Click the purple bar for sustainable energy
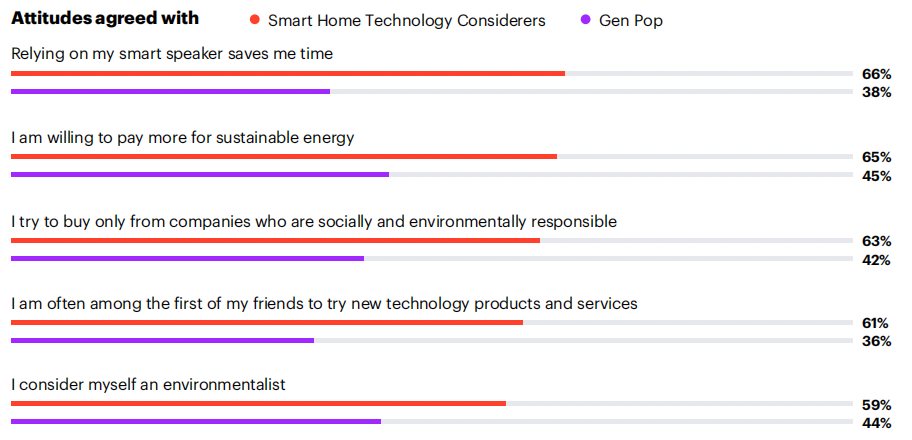 200,175
